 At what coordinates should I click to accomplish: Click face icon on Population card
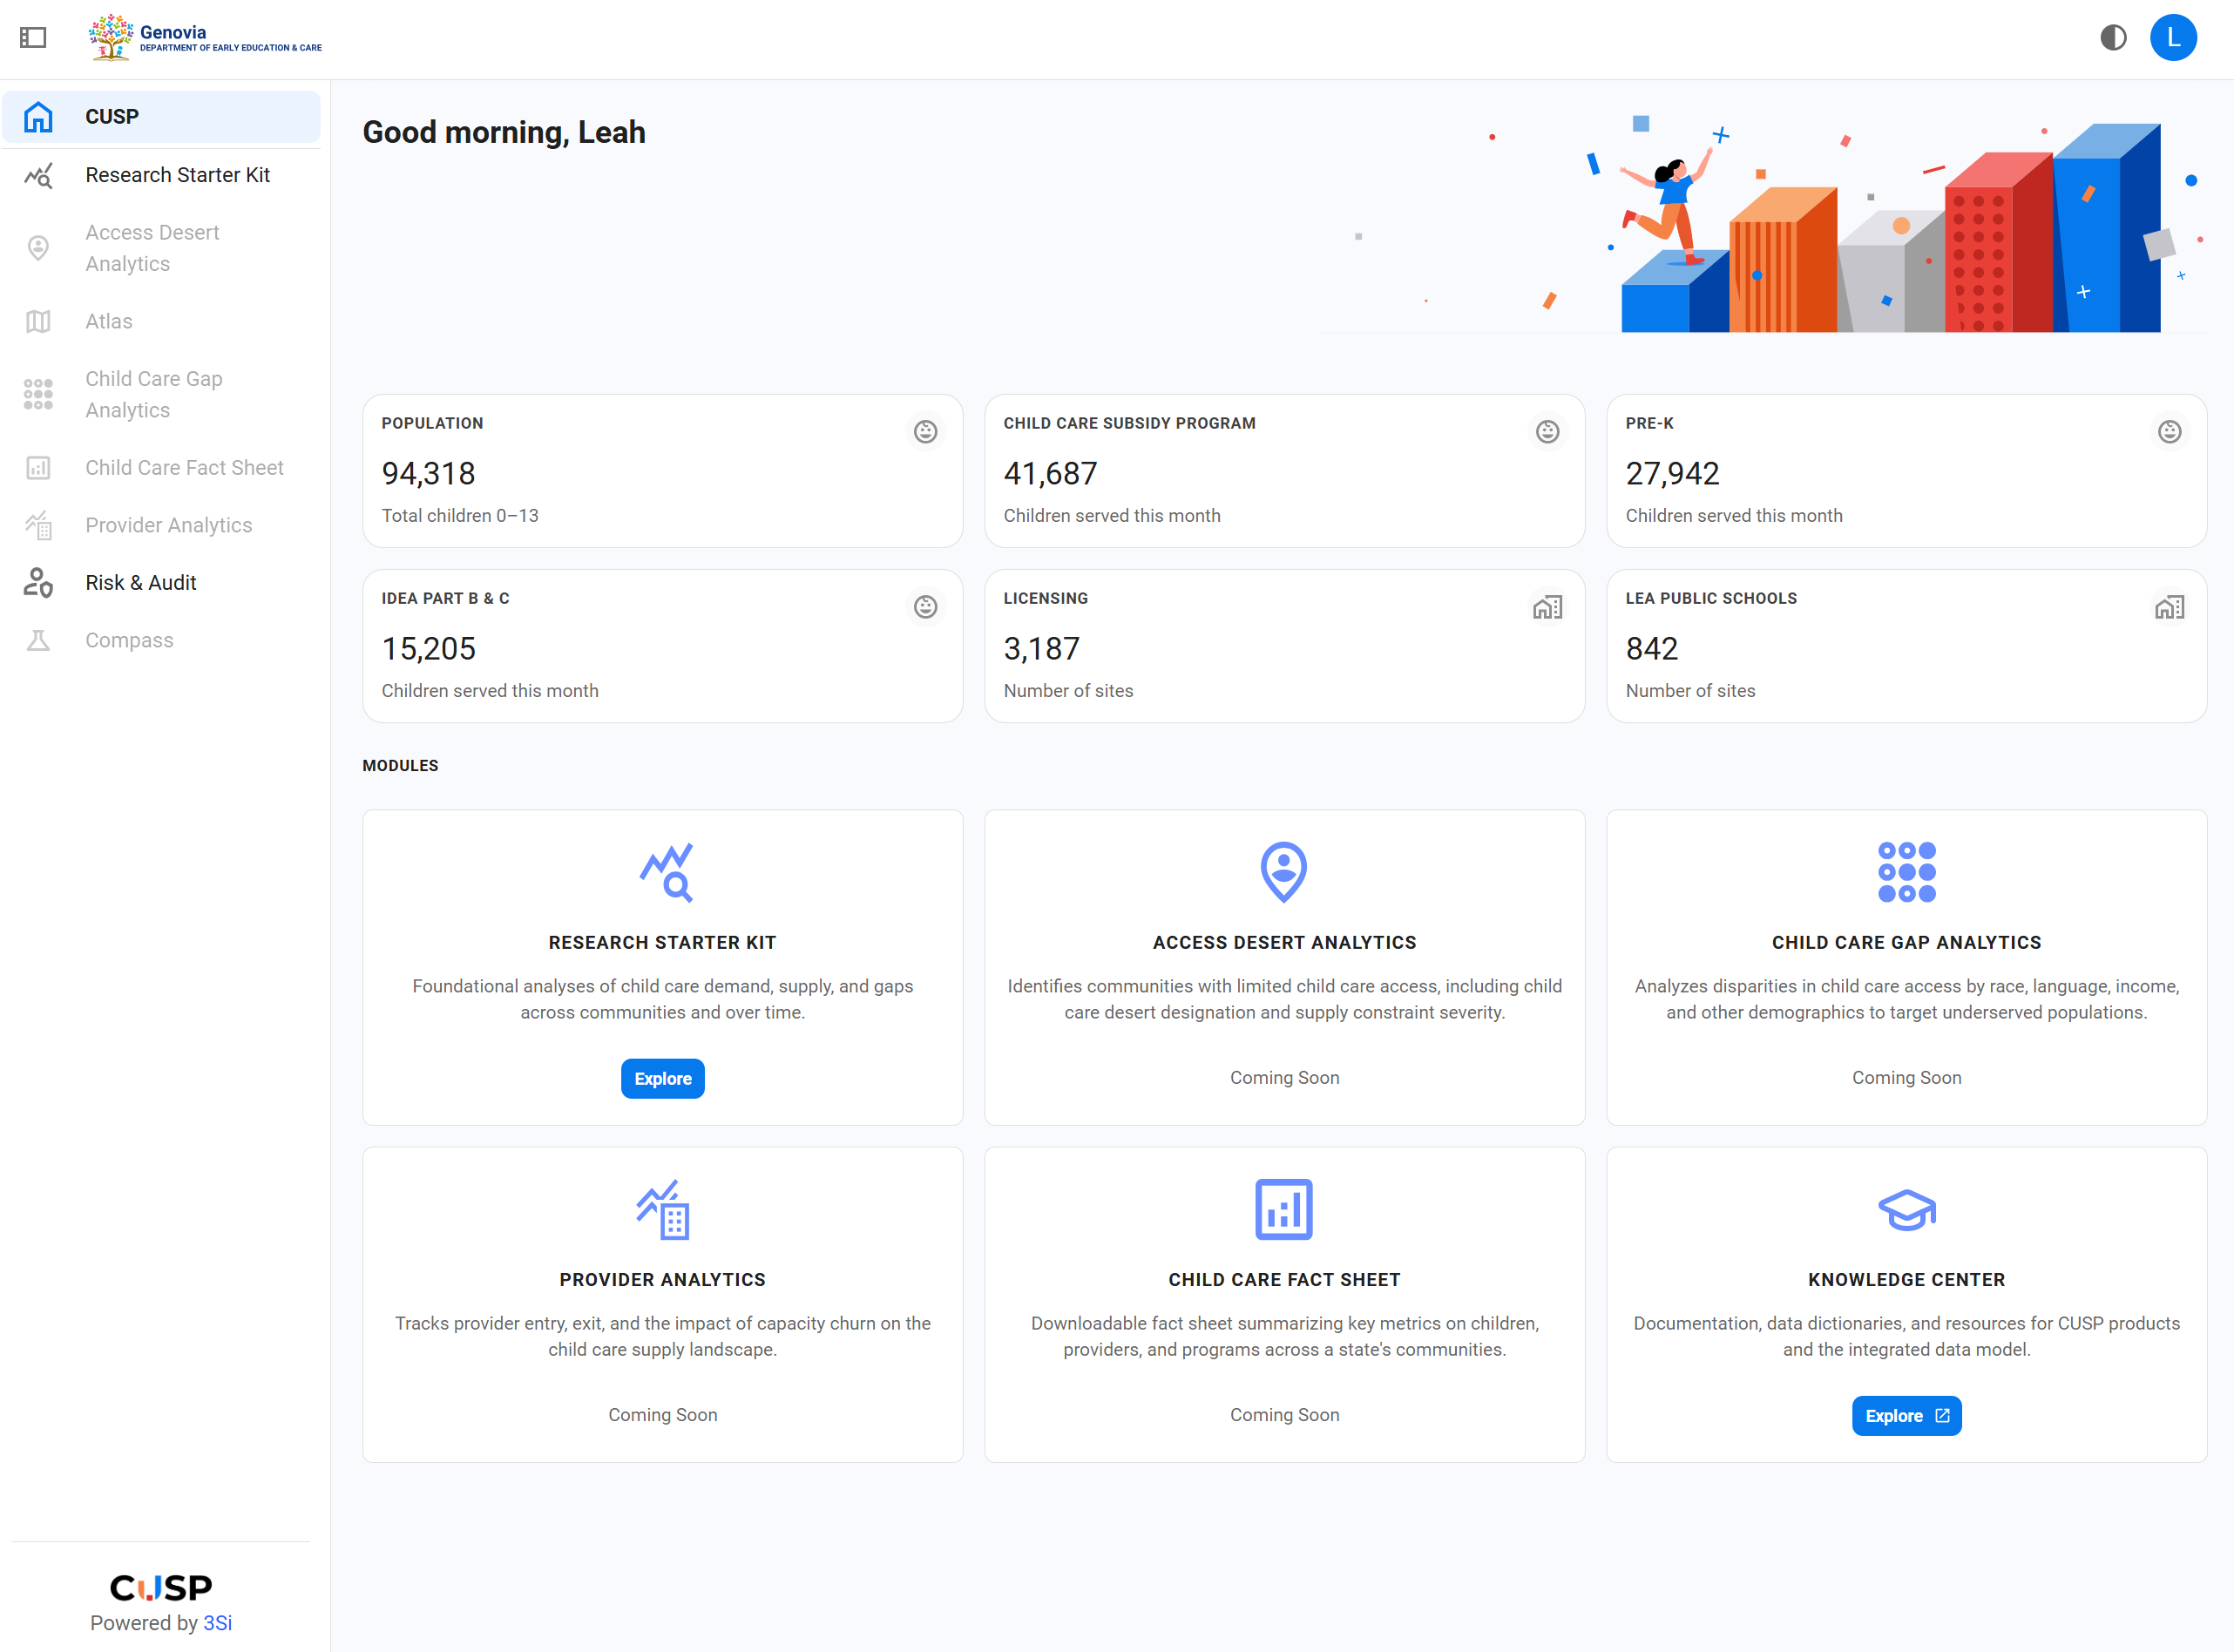tap(925, 432)
